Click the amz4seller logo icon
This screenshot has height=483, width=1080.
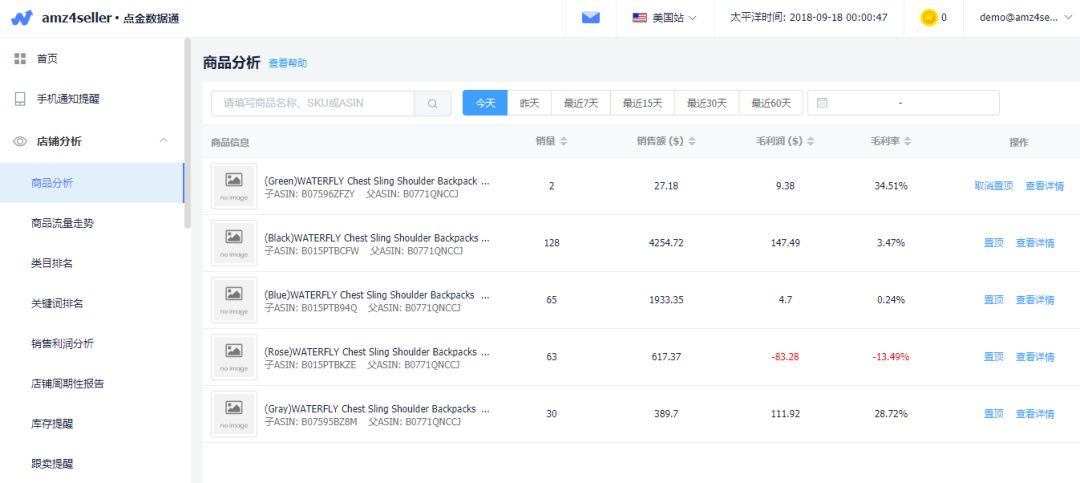(22, 18)
